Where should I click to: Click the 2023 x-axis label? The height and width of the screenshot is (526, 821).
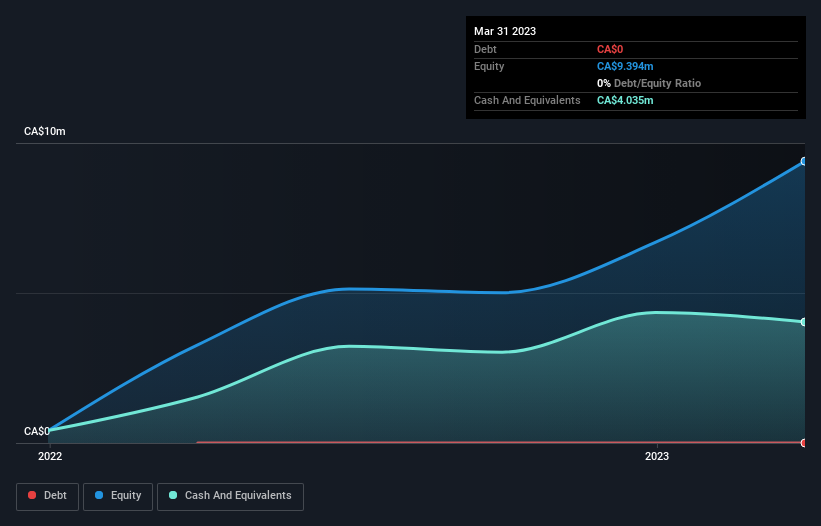click(657, 456)
